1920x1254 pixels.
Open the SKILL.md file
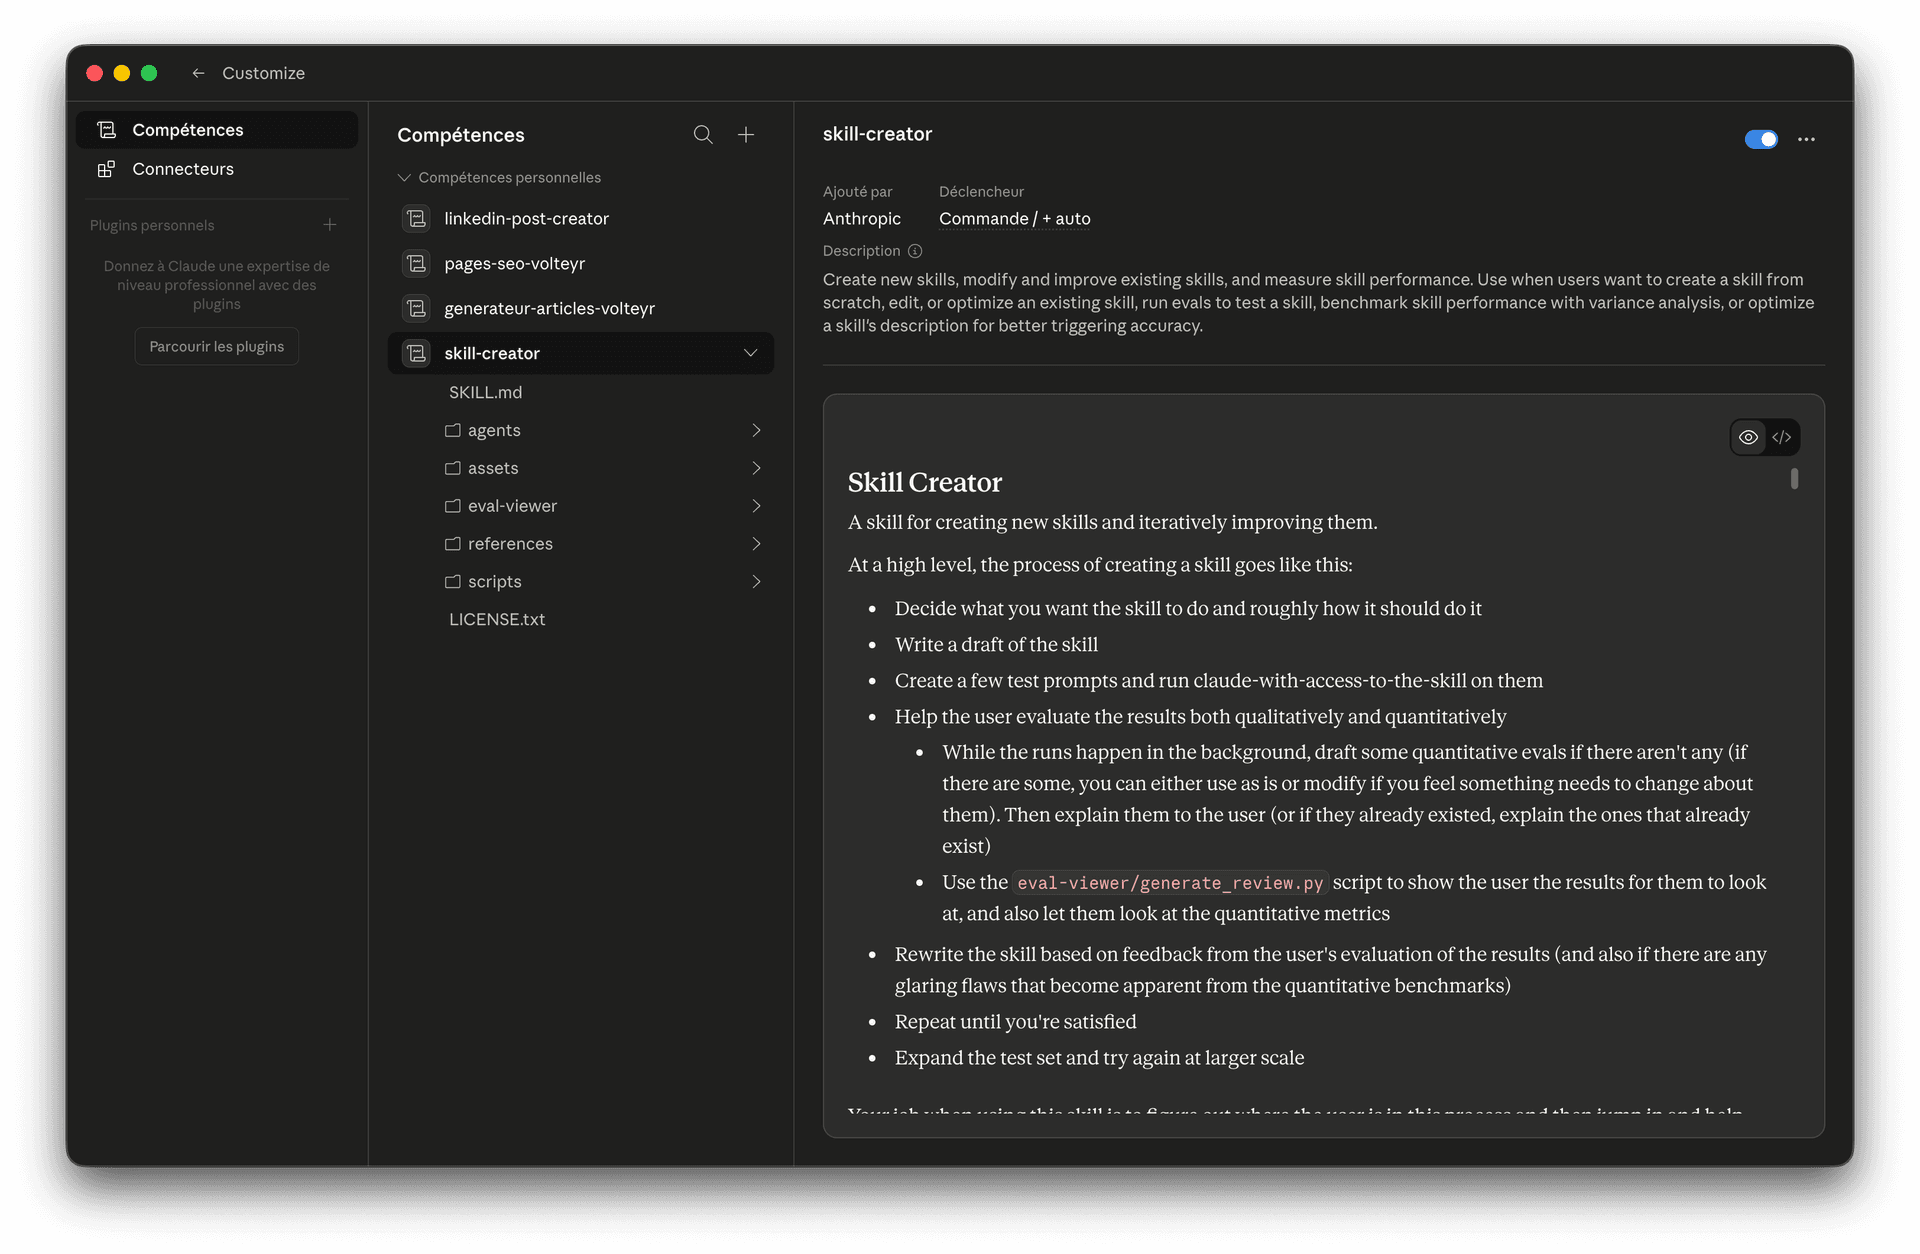tap(485, 392)
